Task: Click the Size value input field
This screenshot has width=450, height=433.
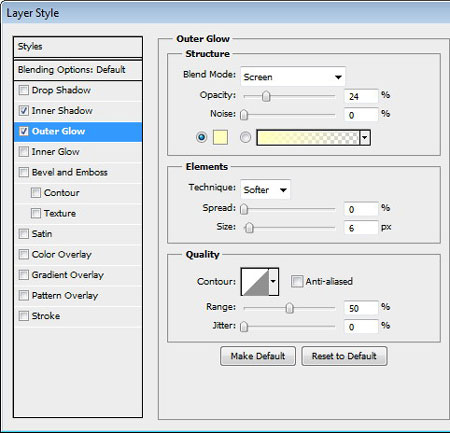Action: [361, 228]
